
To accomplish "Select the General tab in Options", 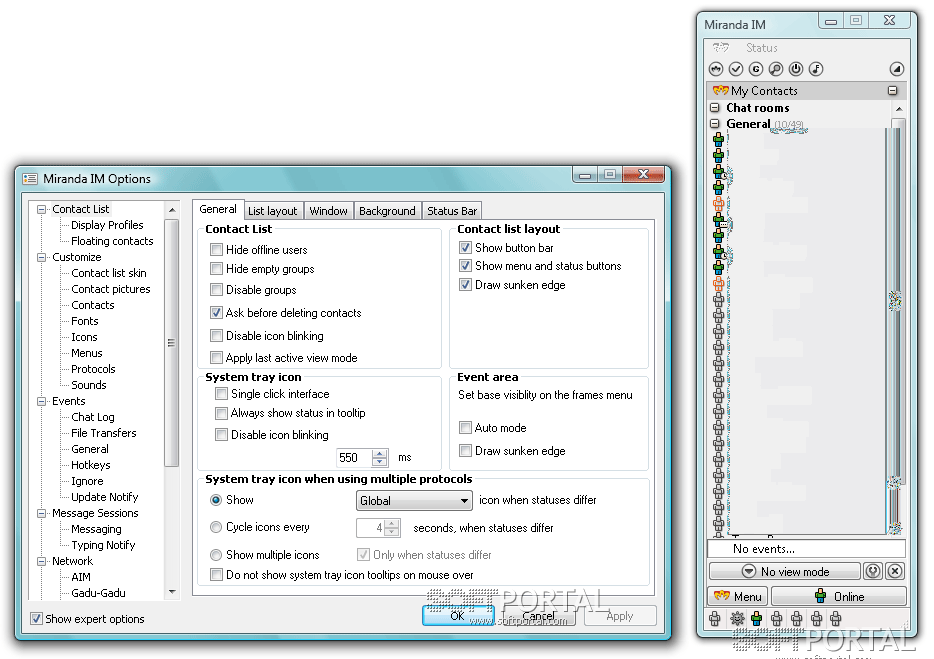I will click(x=218, y=209).
